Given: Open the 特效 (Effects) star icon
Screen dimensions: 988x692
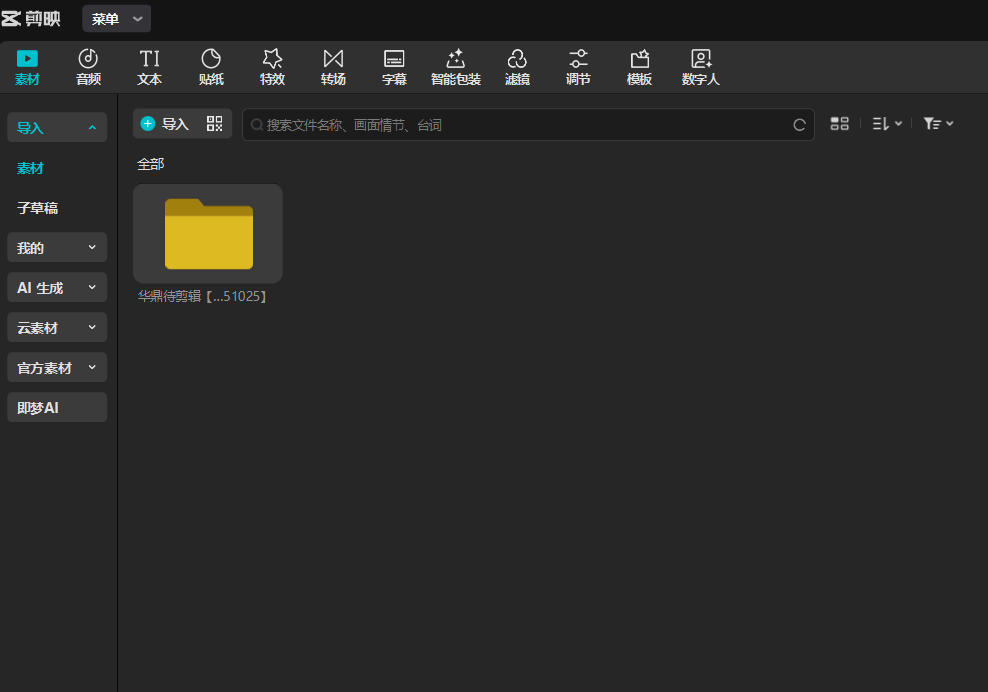Looking at the screenshot, I should (272, 60).
